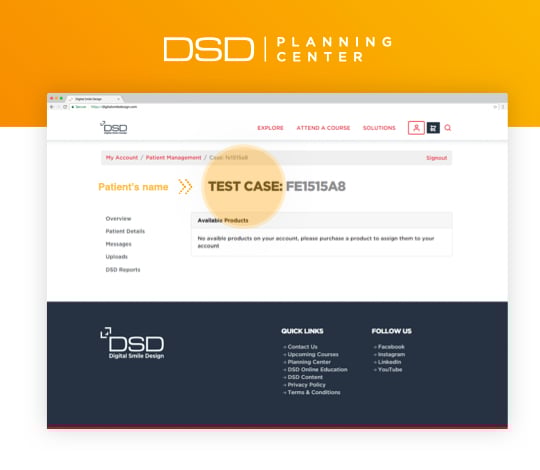Close the Digital Smile Design browser tab

(118, 99)
